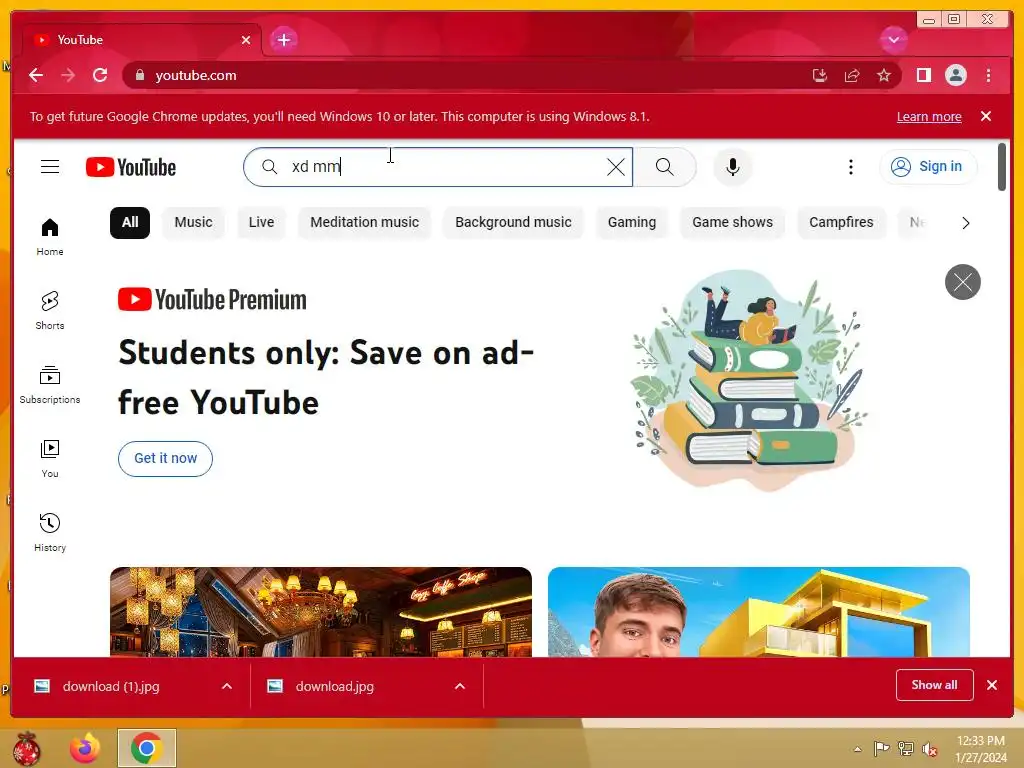
Task: Click the install app icon in address bar
Action: pos(820,75)
